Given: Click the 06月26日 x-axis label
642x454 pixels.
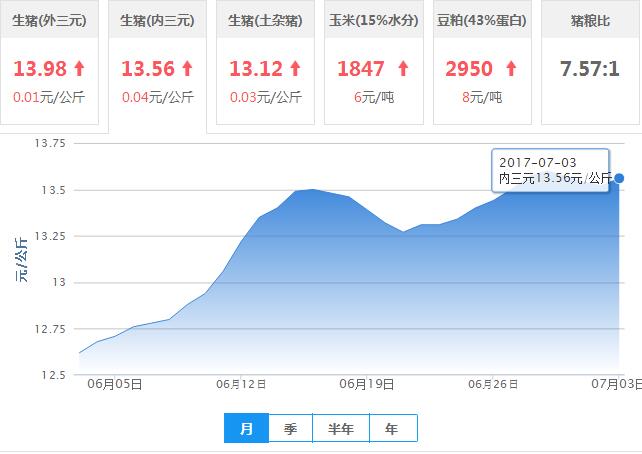Looking at the screenshot, I should point(493,384).
